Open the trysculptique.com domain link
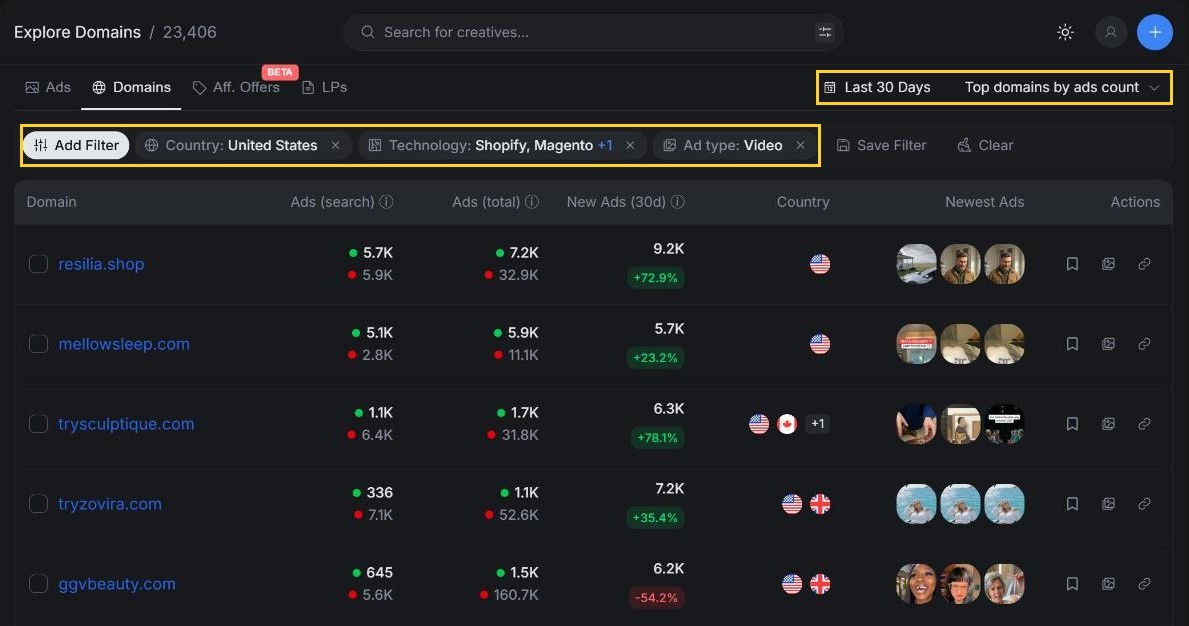1189x626 pixels. tap(126, 424)
